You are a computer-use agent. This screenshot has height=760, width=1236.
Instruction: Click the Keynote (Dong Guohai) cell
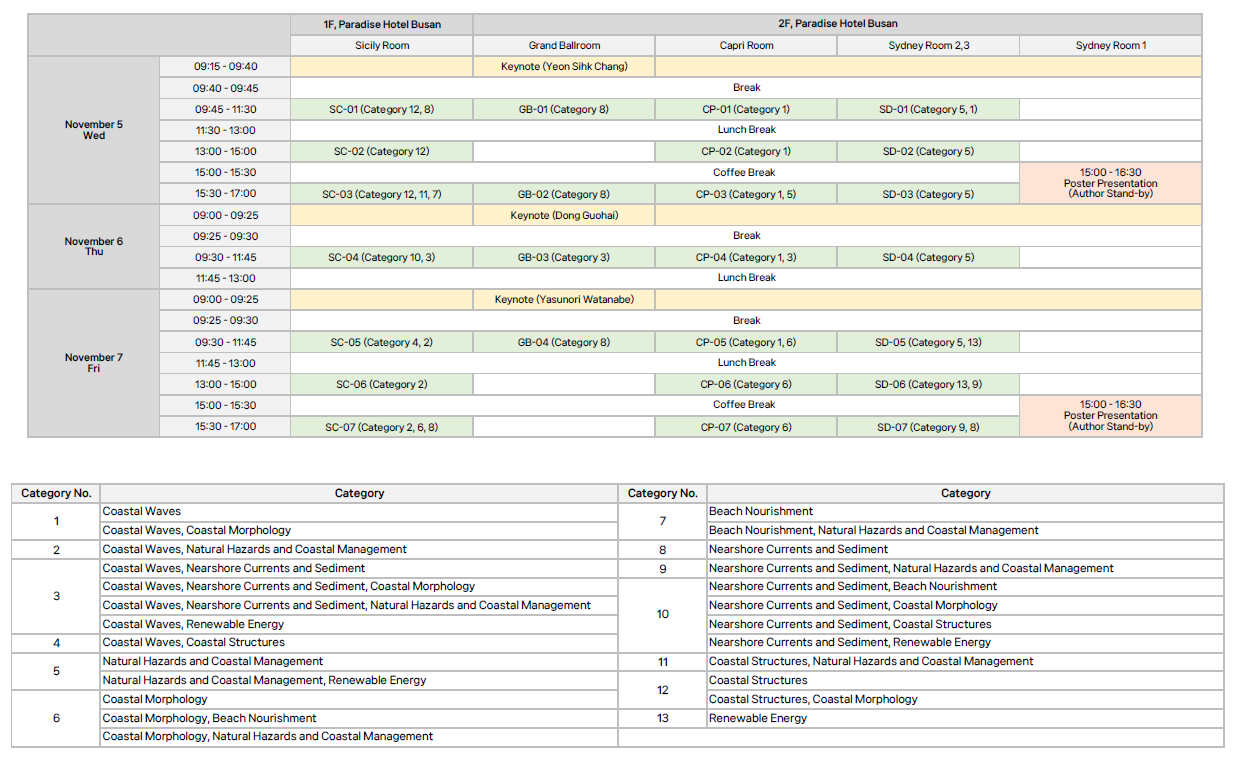pos(564,215)
